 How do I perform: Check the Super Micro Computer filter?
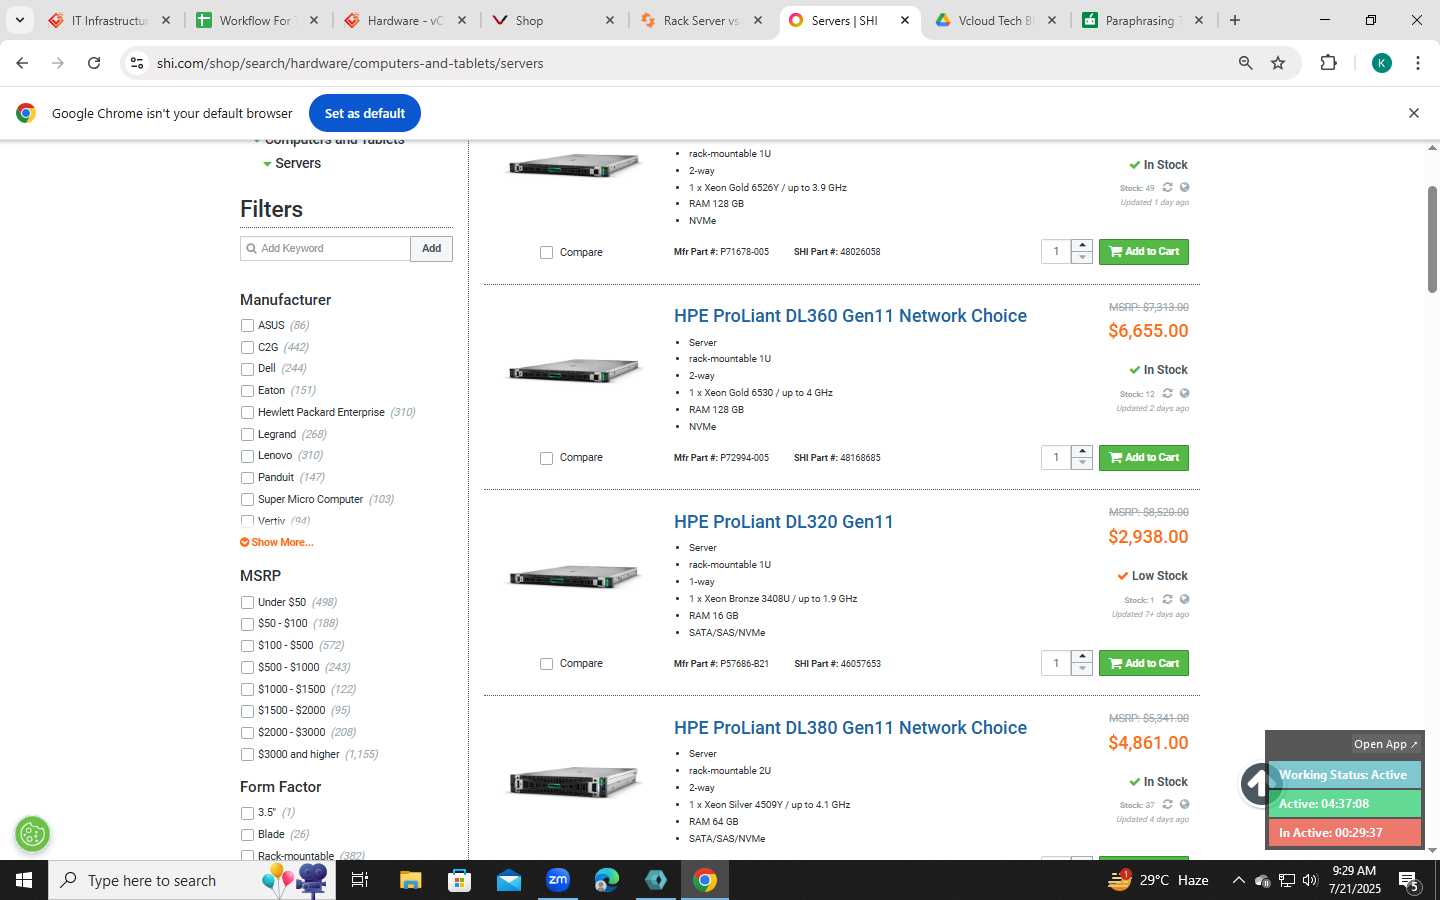[247, 499]
